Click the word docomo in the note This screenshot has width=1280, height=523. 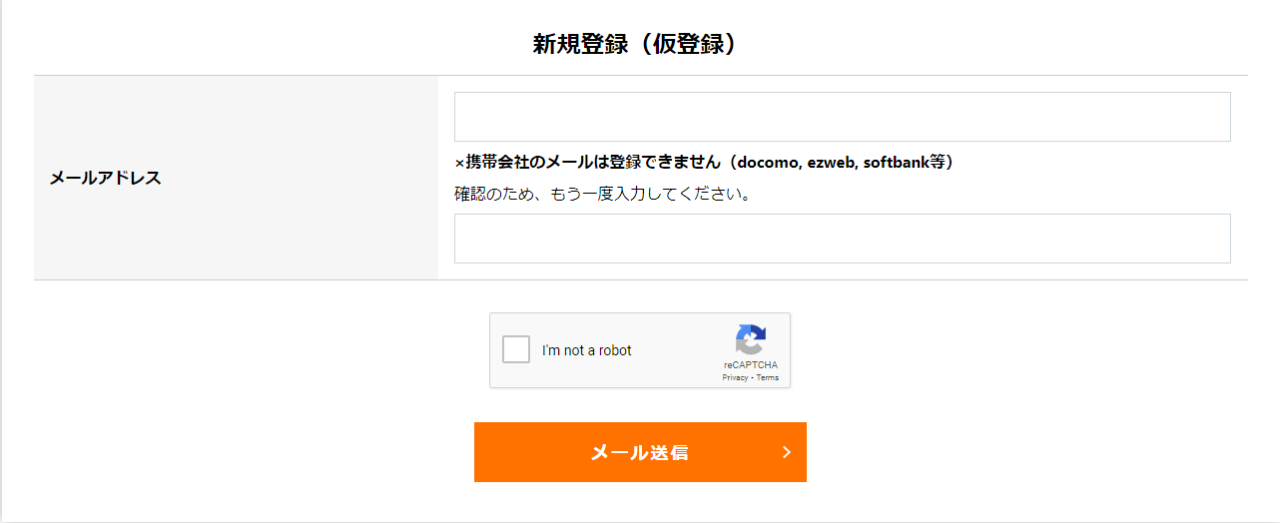767,162
